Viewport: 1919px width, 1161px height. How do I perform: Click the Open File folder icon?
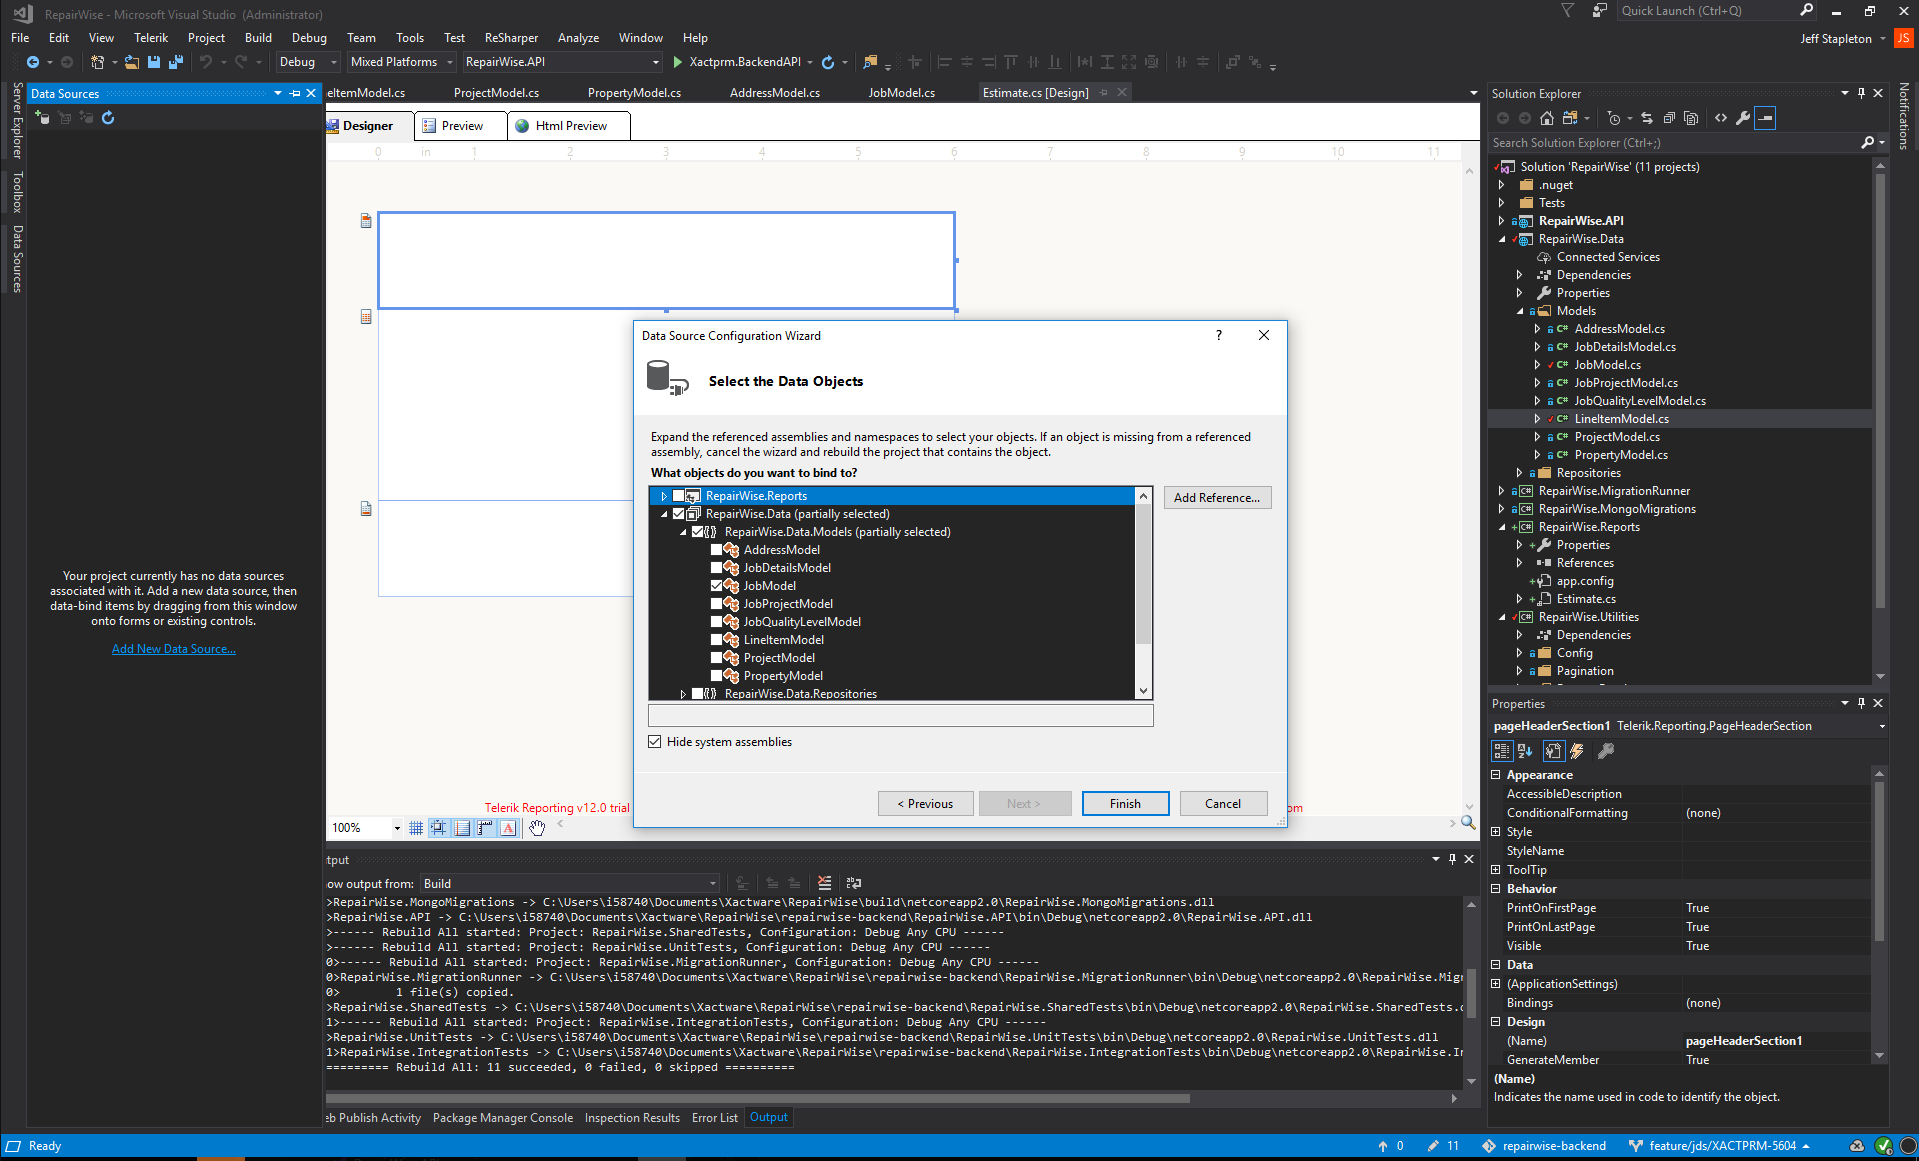[132, 62]
